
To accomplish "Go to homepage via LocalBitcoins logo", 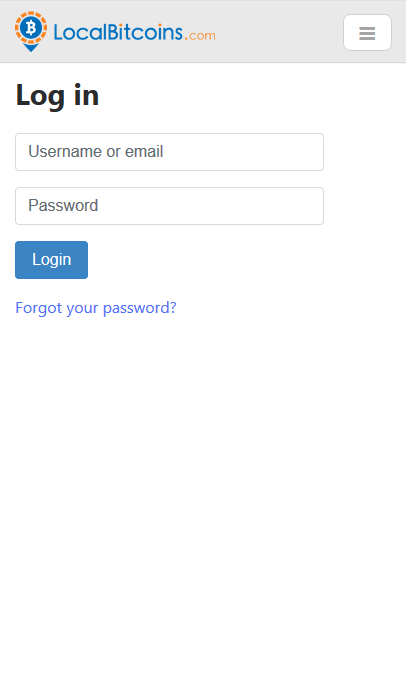I will coord(115,31).
